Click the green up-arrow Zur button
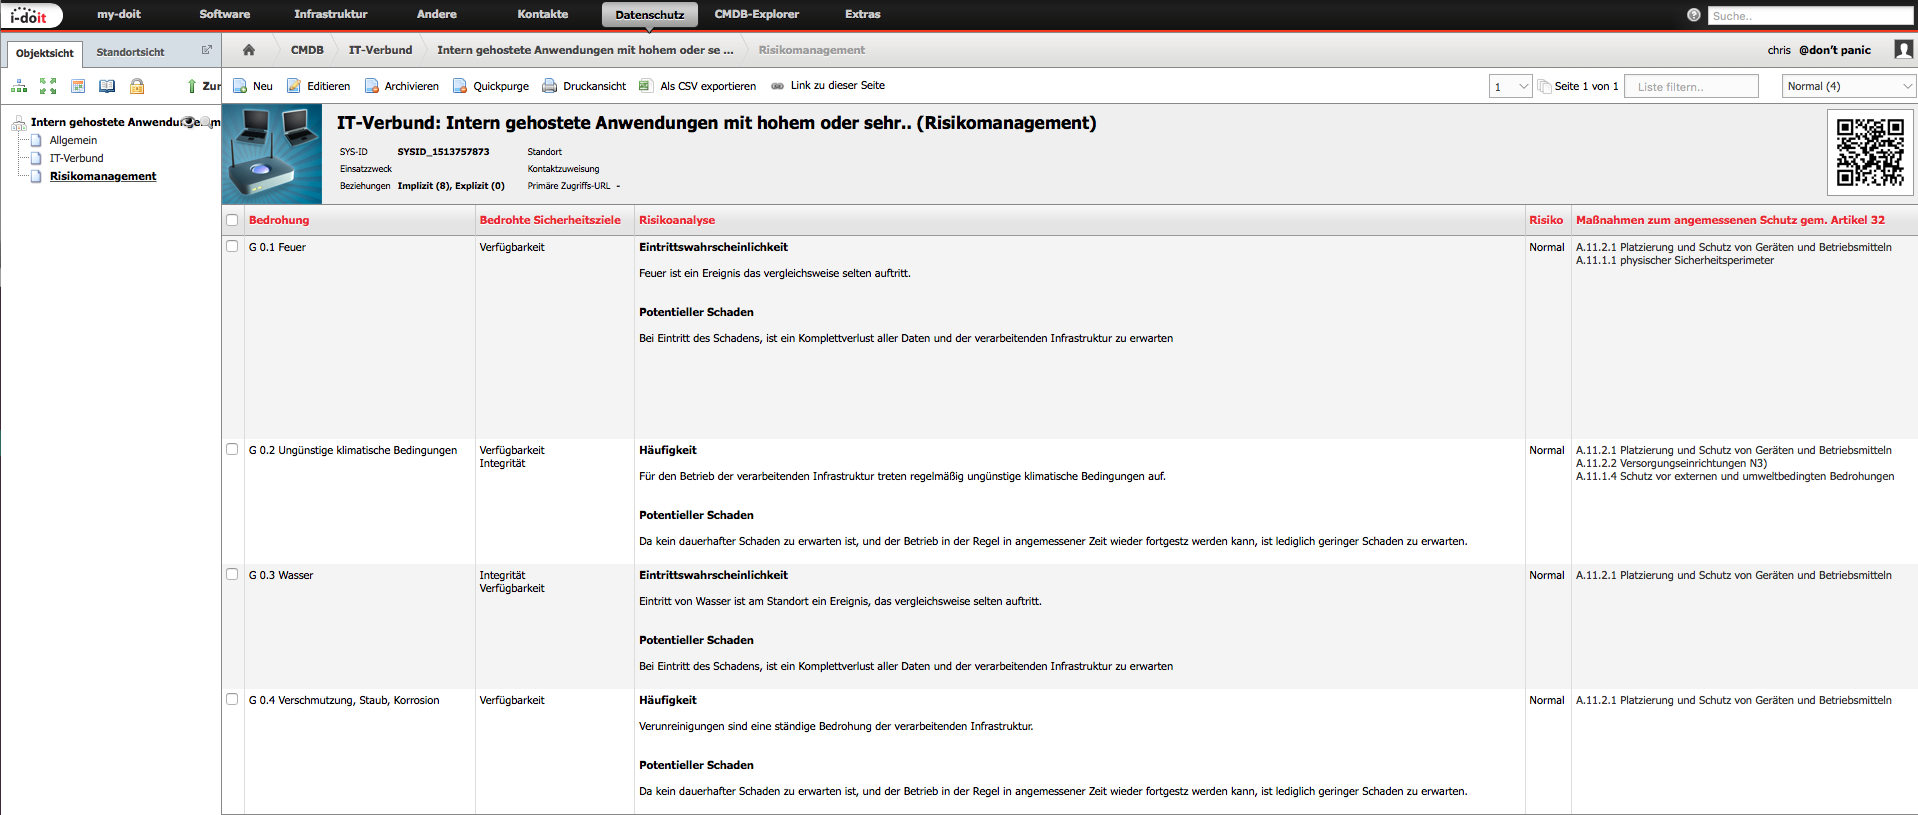1918x815 pixels. tap(204, 86)
